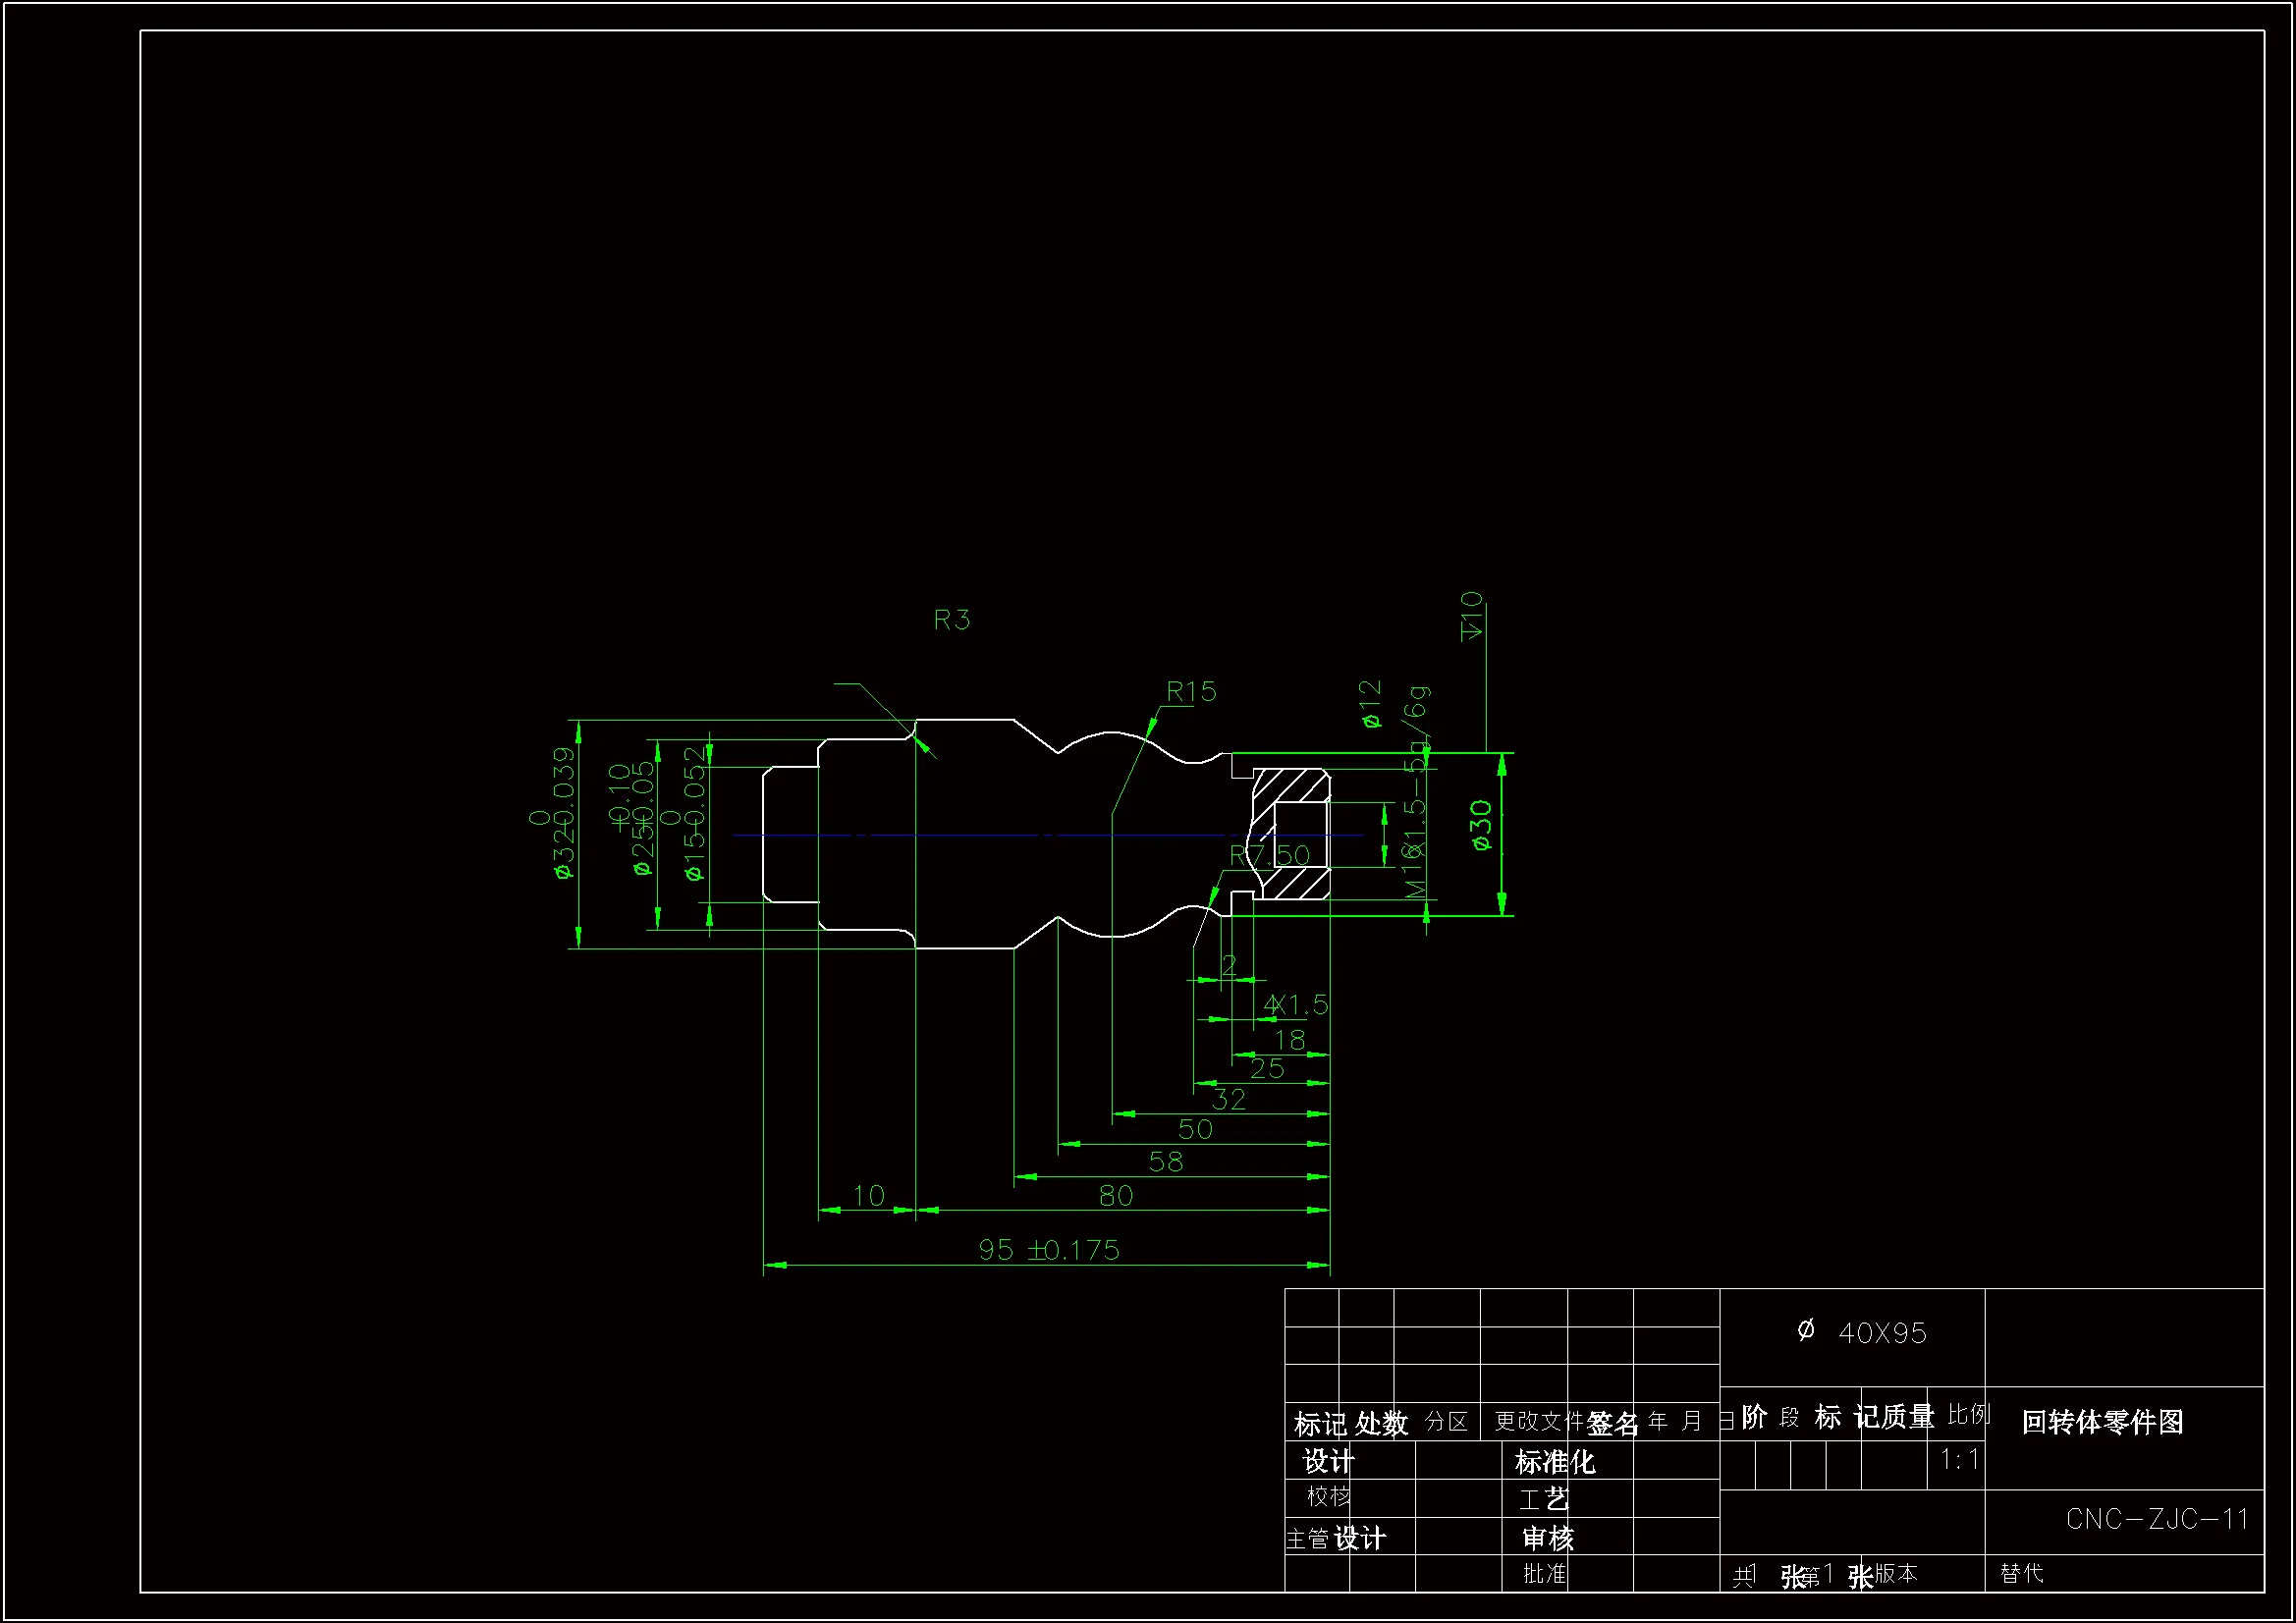
Task: Select the hatched section area
Action: [1290, 785]
